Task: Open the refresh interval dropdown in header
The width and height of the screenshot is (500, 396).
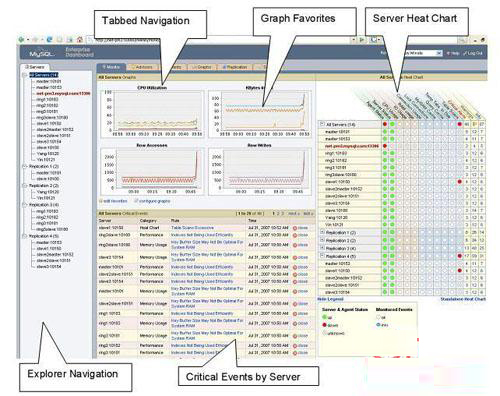Action: (439, 53)
